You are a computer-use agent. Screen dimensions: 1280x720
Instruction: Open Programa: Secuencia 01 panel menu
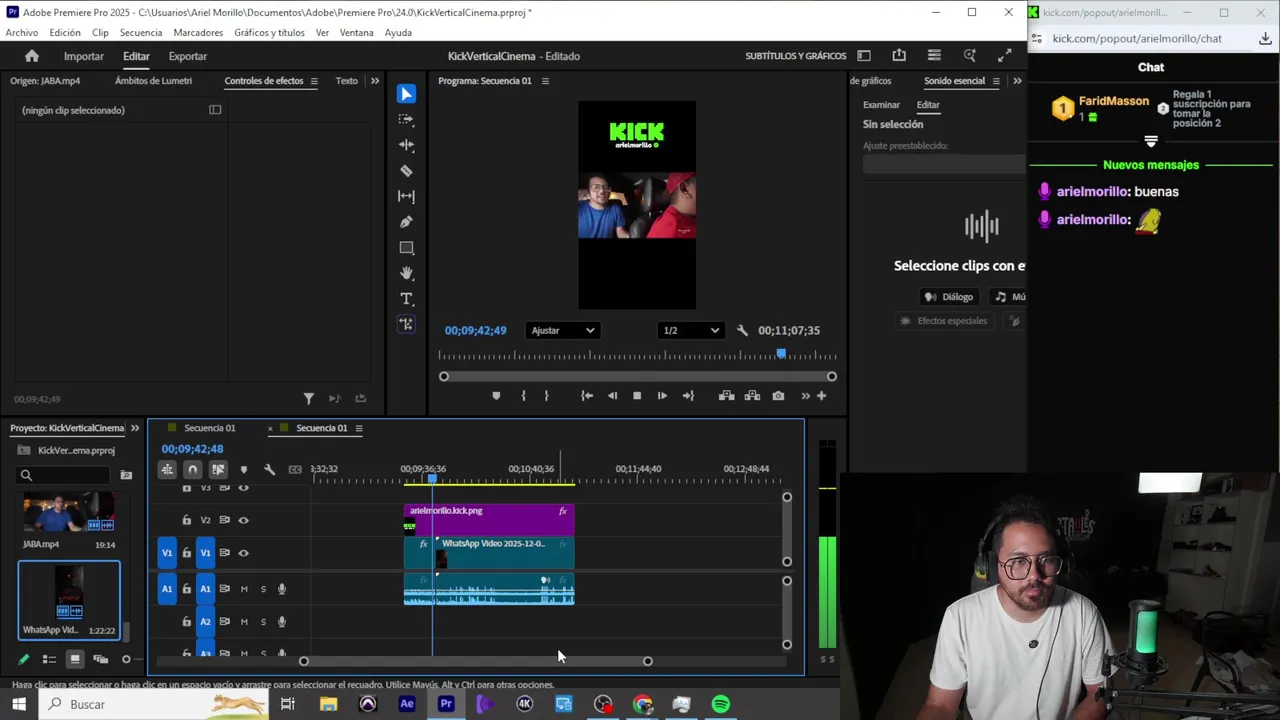[x=545, y=81]
